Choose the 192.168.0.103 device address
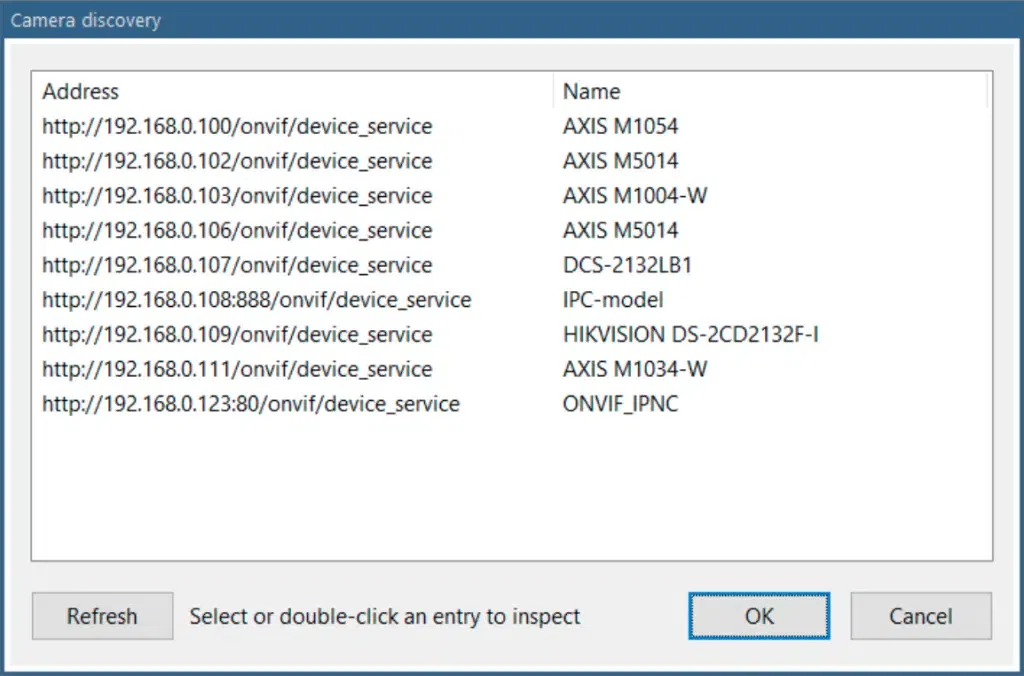Screen dimensions: 1024x676 pyautogui.click(x=237, y=196)
